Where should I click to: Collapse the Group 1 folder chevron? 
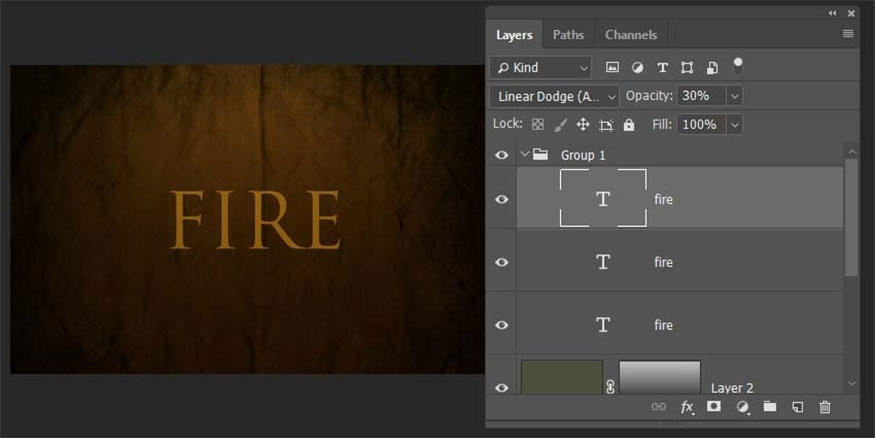(x=524, y=155)
